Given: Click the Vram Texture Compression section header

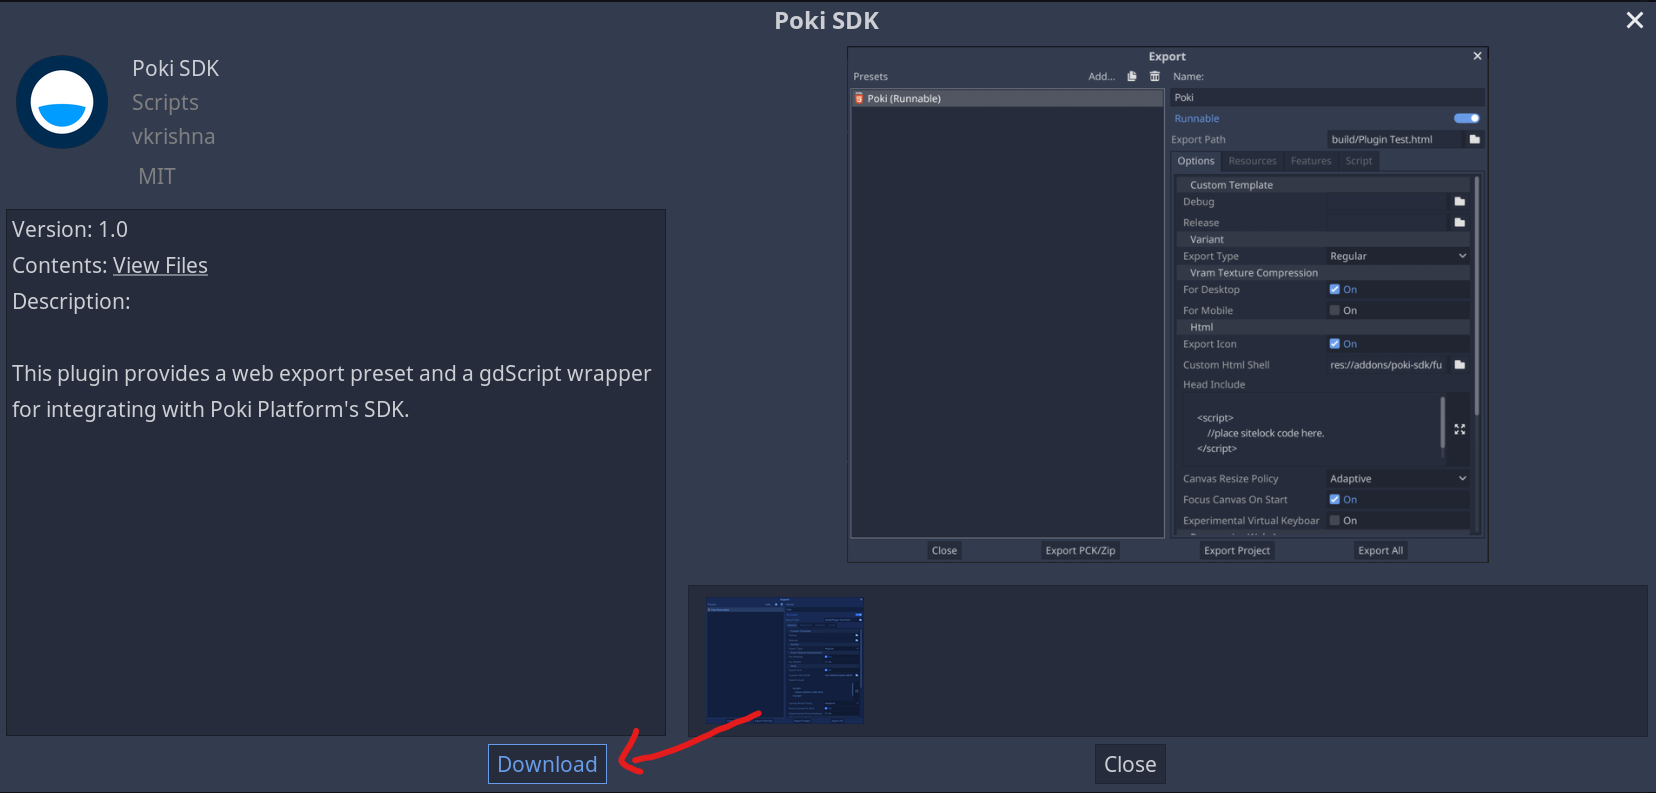Looking at the screenshot, I should (1323, 272).
